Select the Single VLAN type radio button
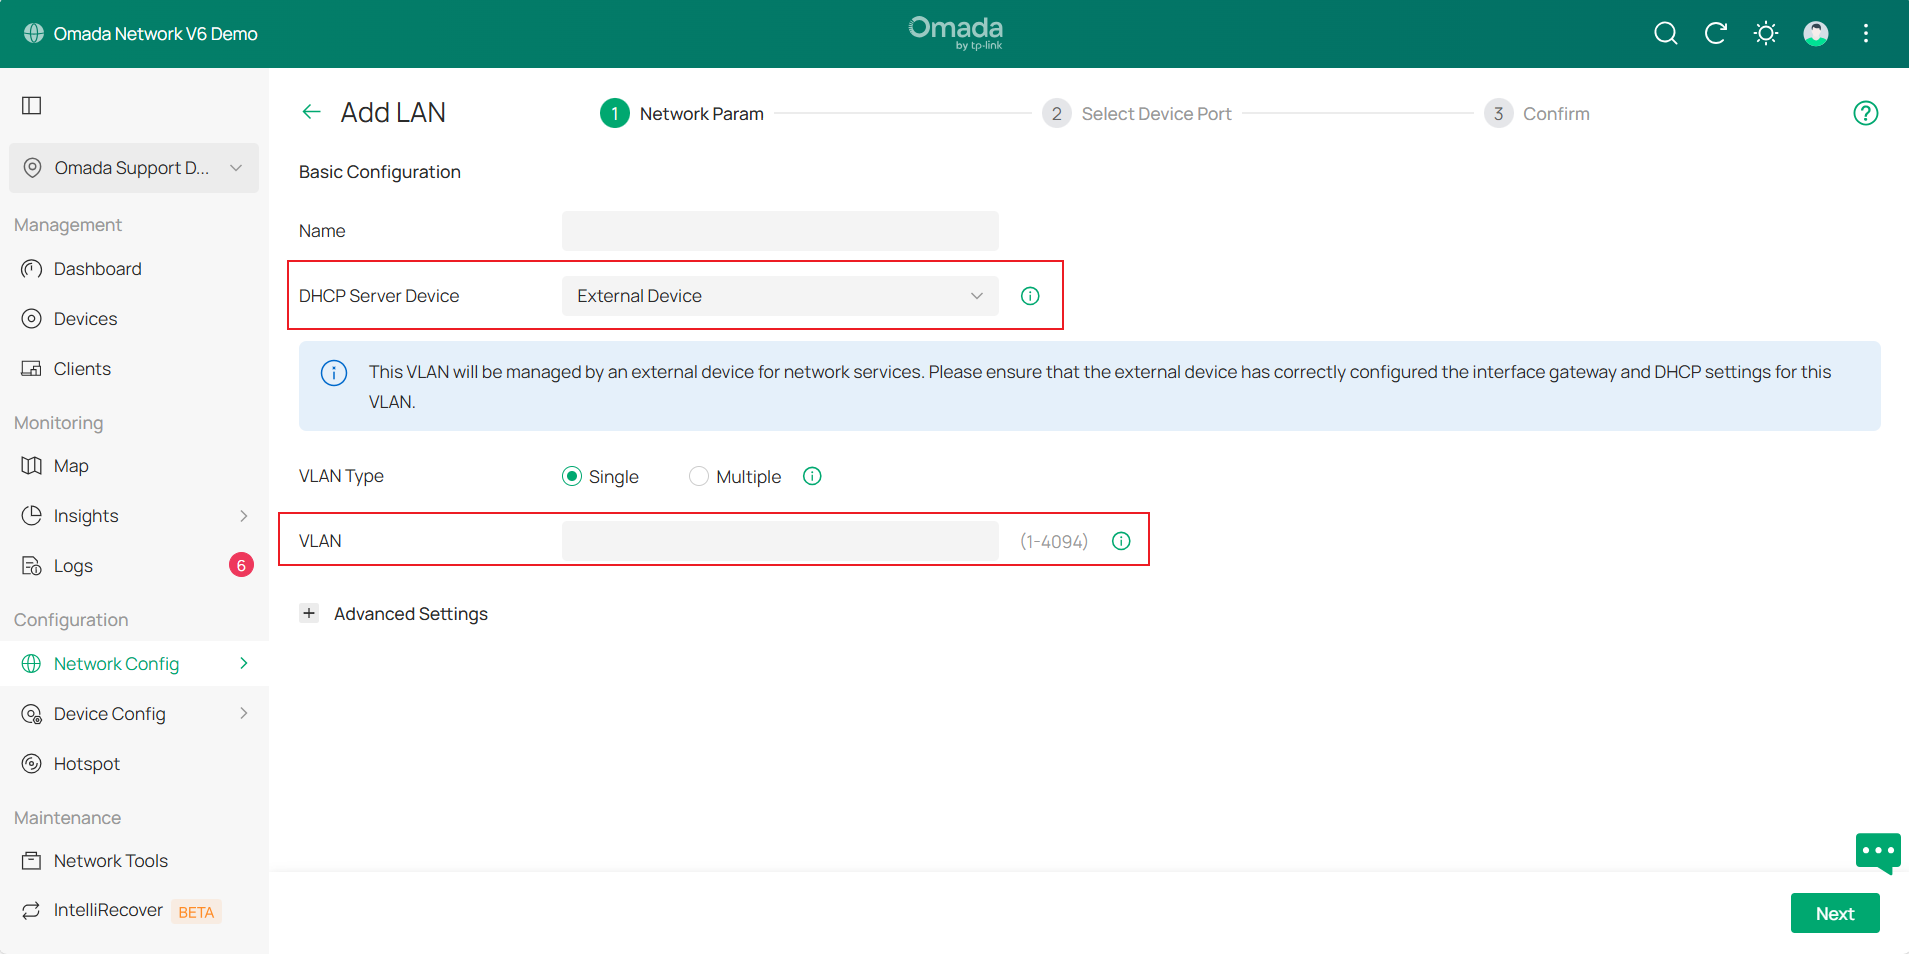 572,476
